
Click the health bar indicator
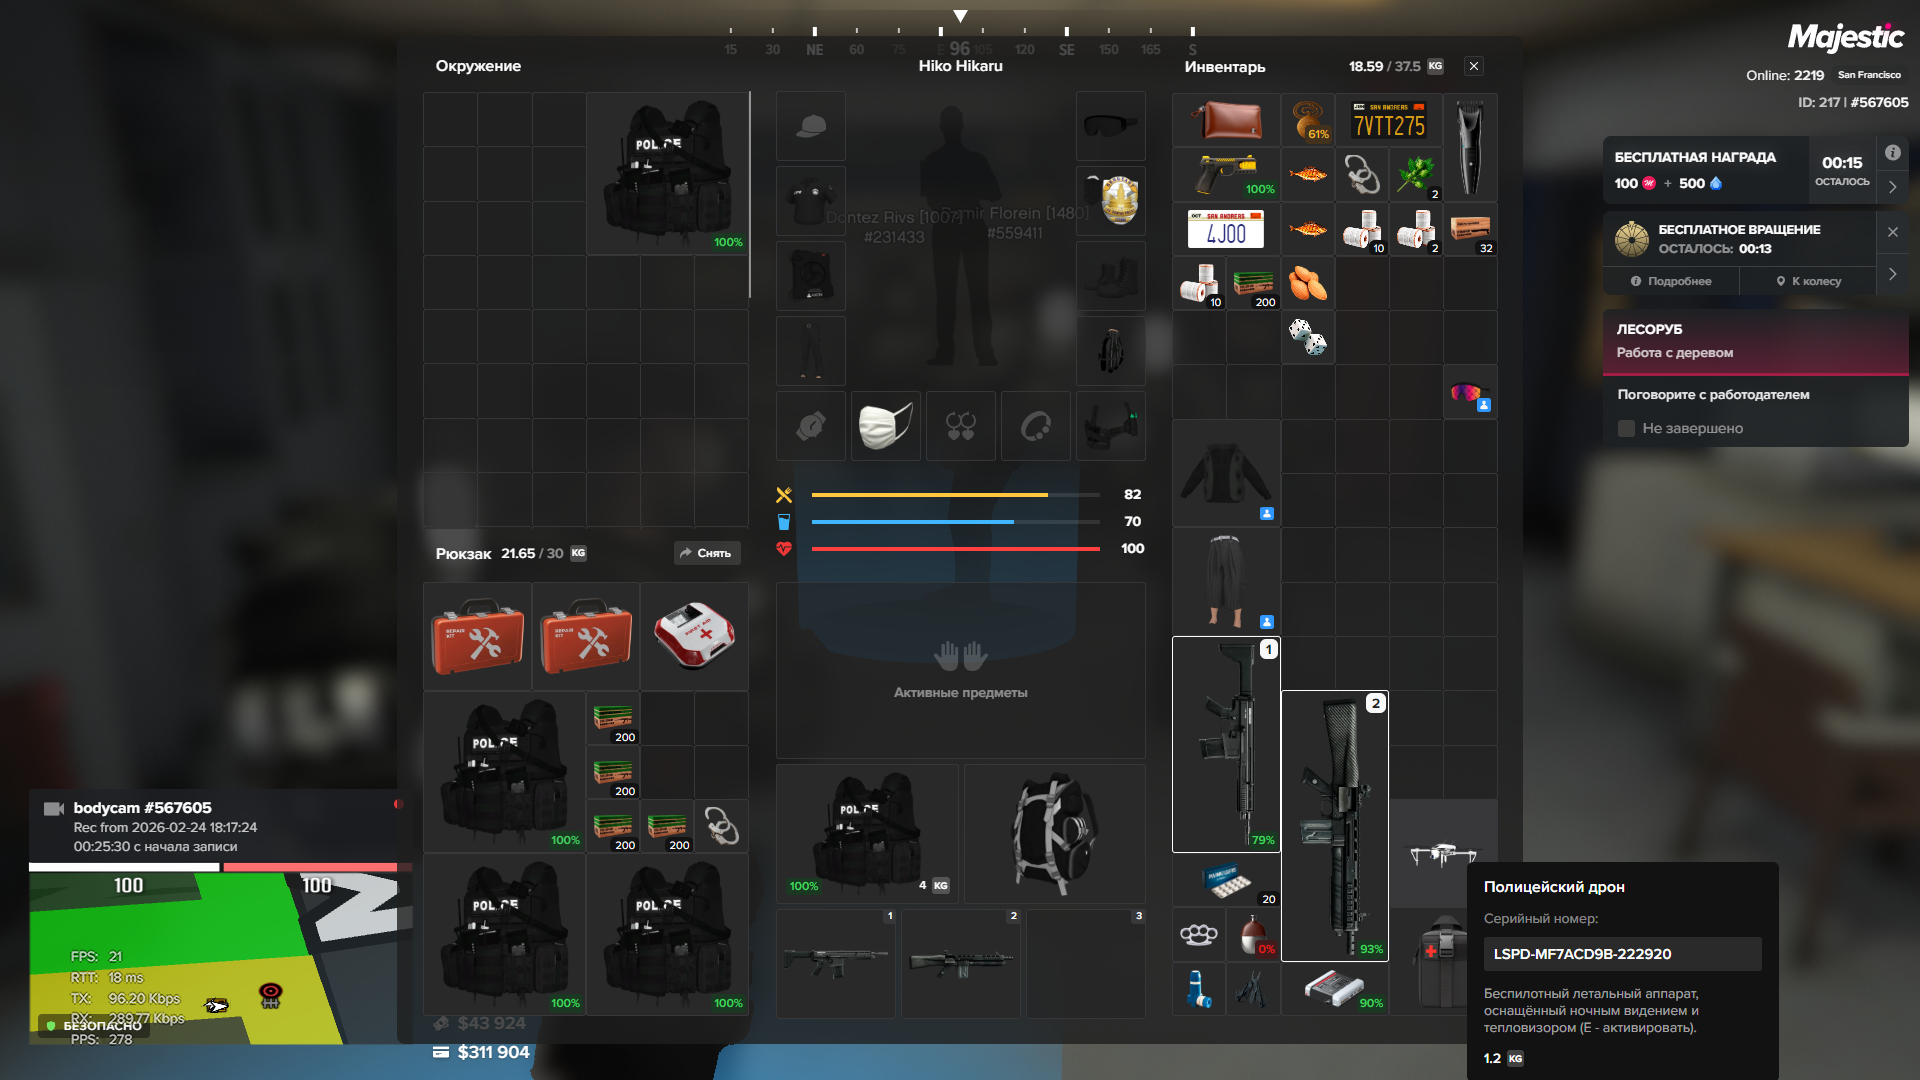[x=955, y=549]
